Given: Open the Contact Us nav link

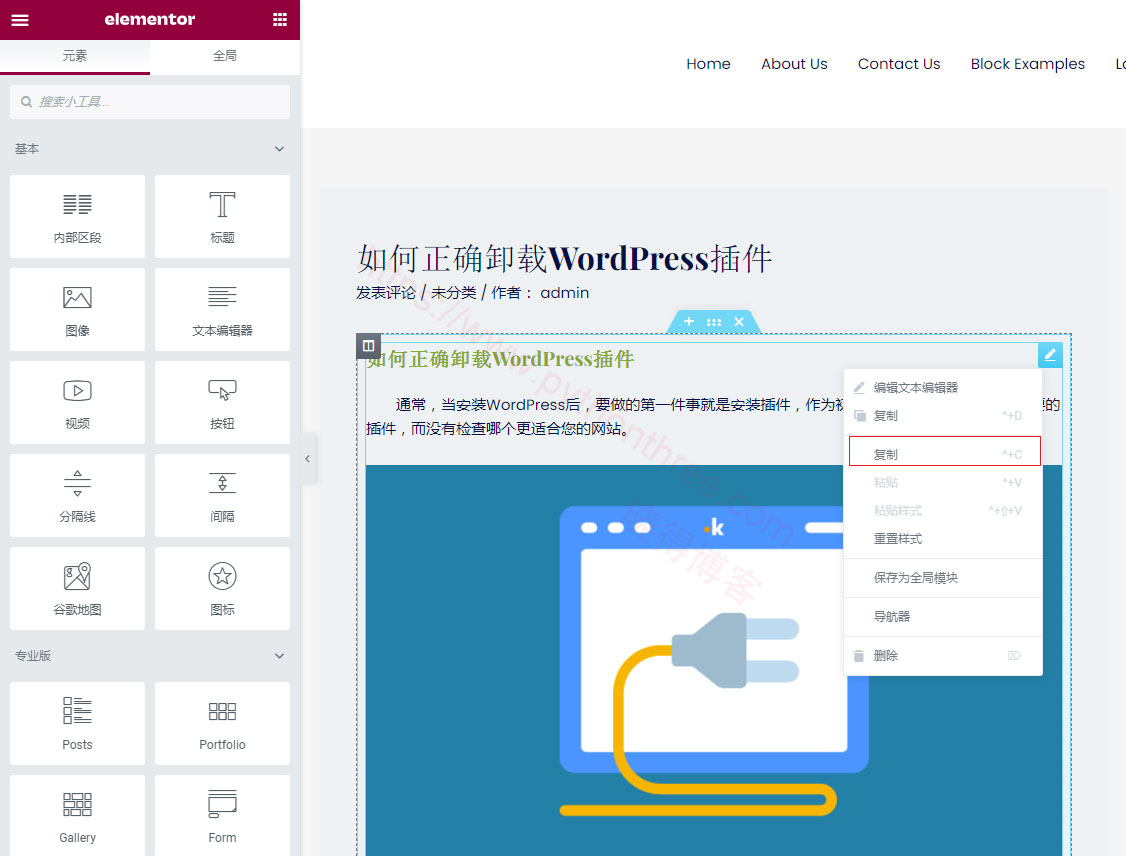Looking at the screenshot, I should [x=899, y=64].
